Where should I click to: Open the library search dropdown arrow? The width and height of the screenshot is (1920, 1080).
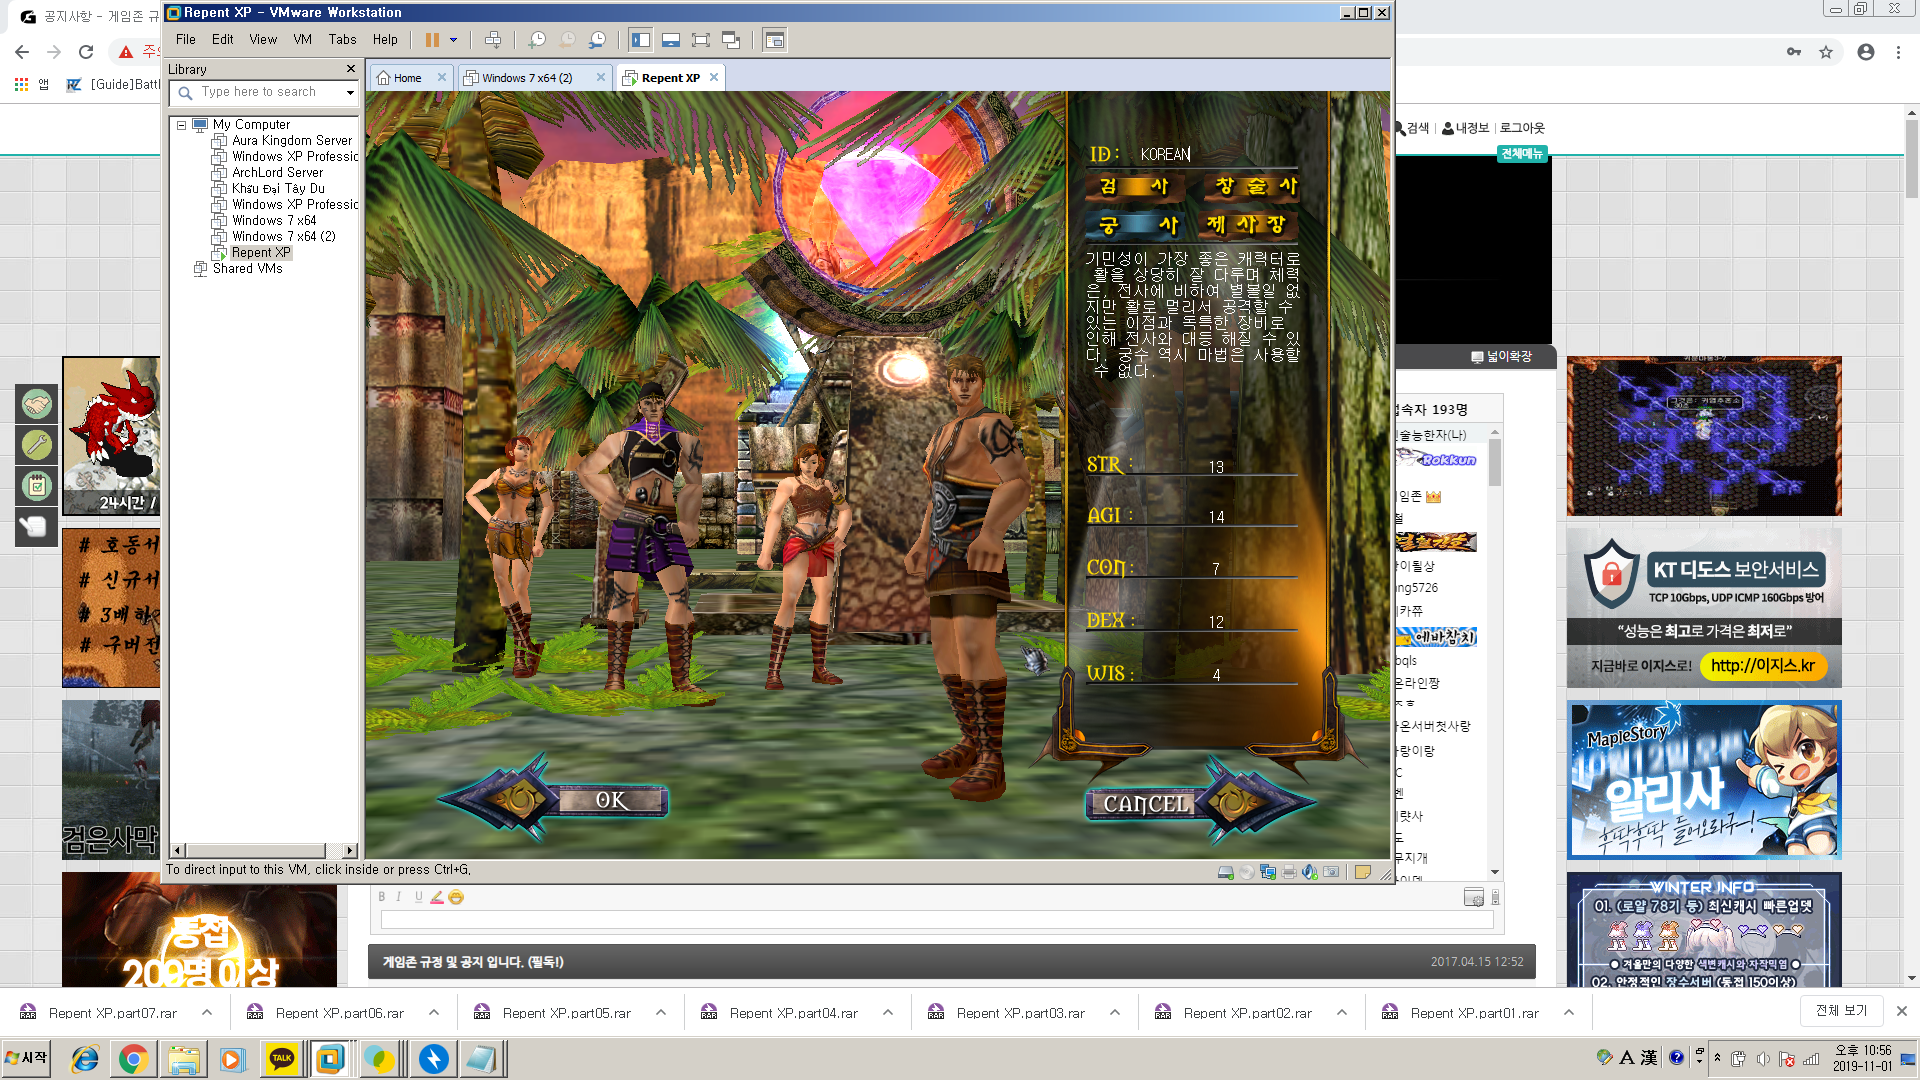pyautogui.click(x=350, y=92)
